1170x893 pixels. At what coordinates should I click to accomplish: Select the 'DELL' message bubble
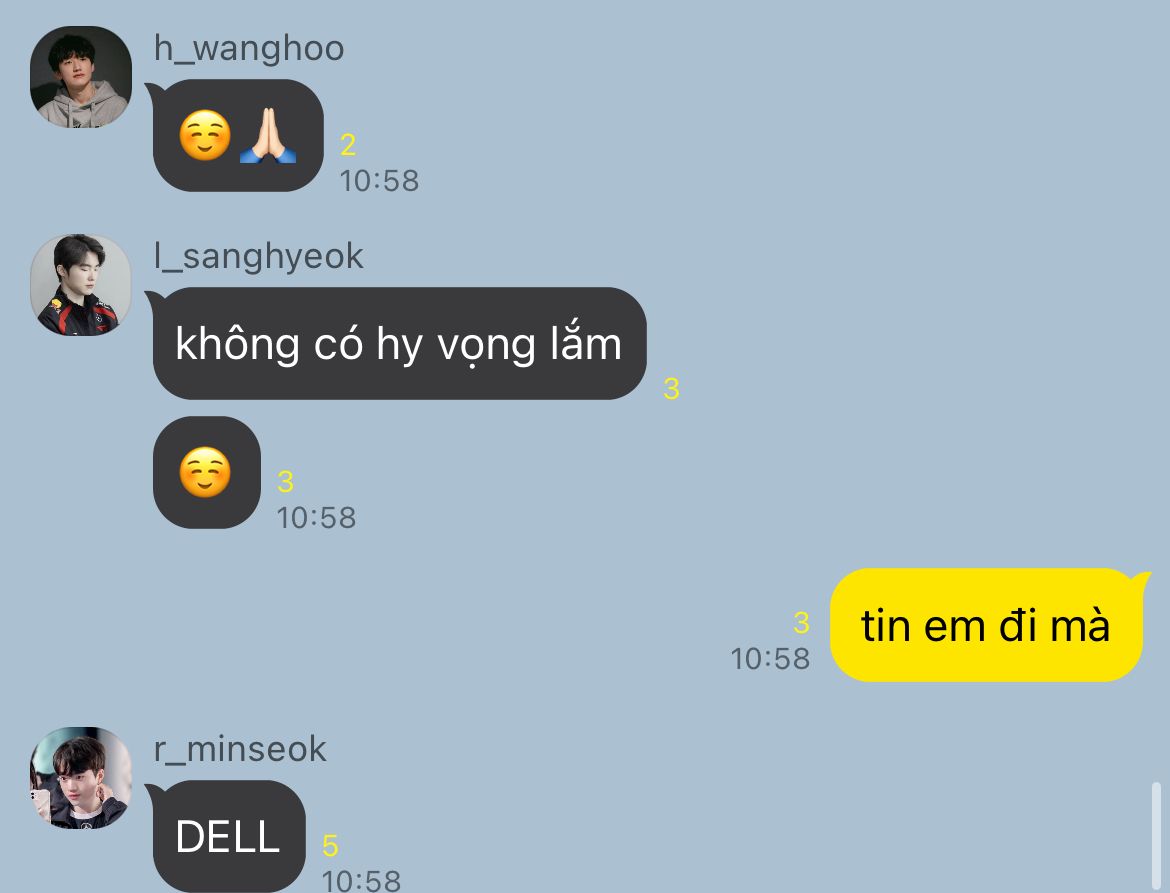[229, 836]
